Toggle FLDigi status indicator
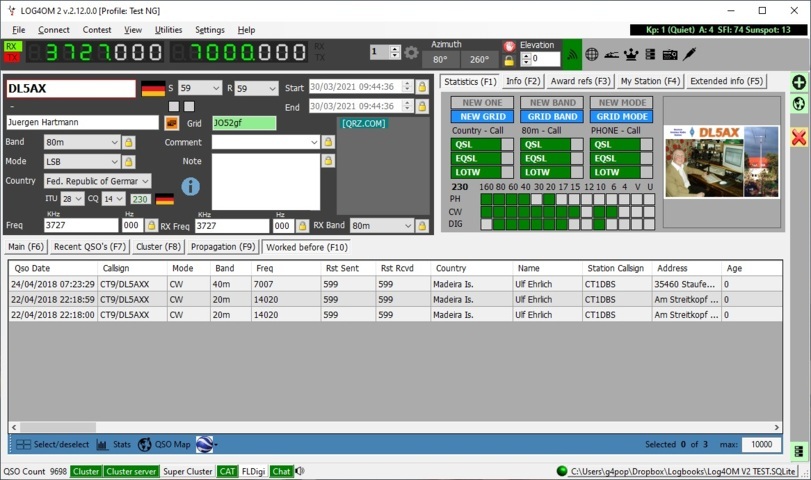811x480 pixels. (253, 471)
